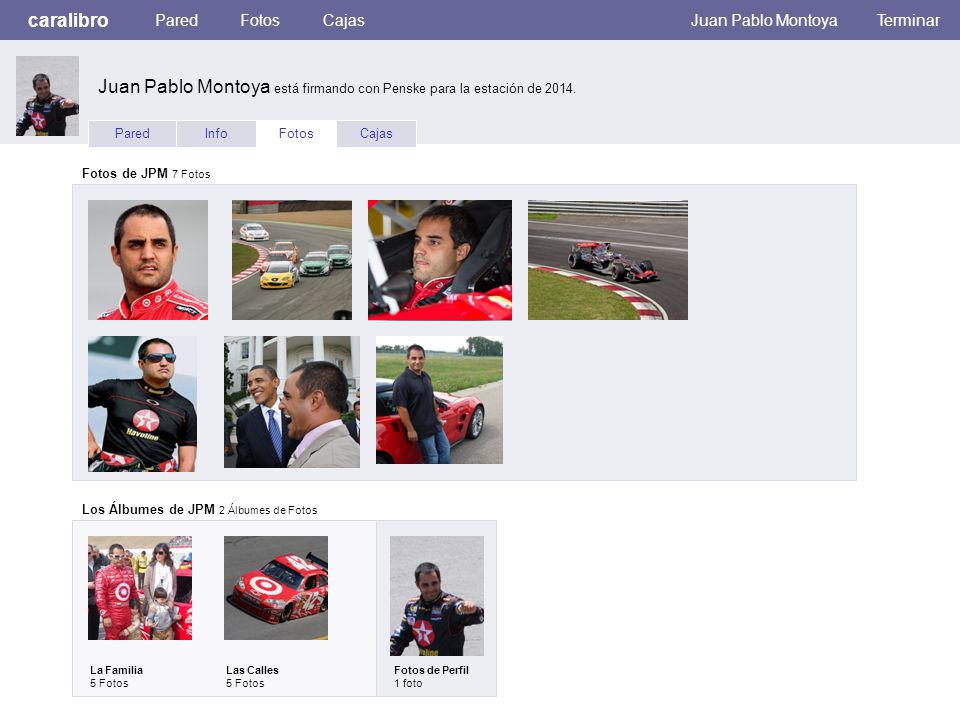
Task: Switch to the Pared profile tab
Action: 132,133
